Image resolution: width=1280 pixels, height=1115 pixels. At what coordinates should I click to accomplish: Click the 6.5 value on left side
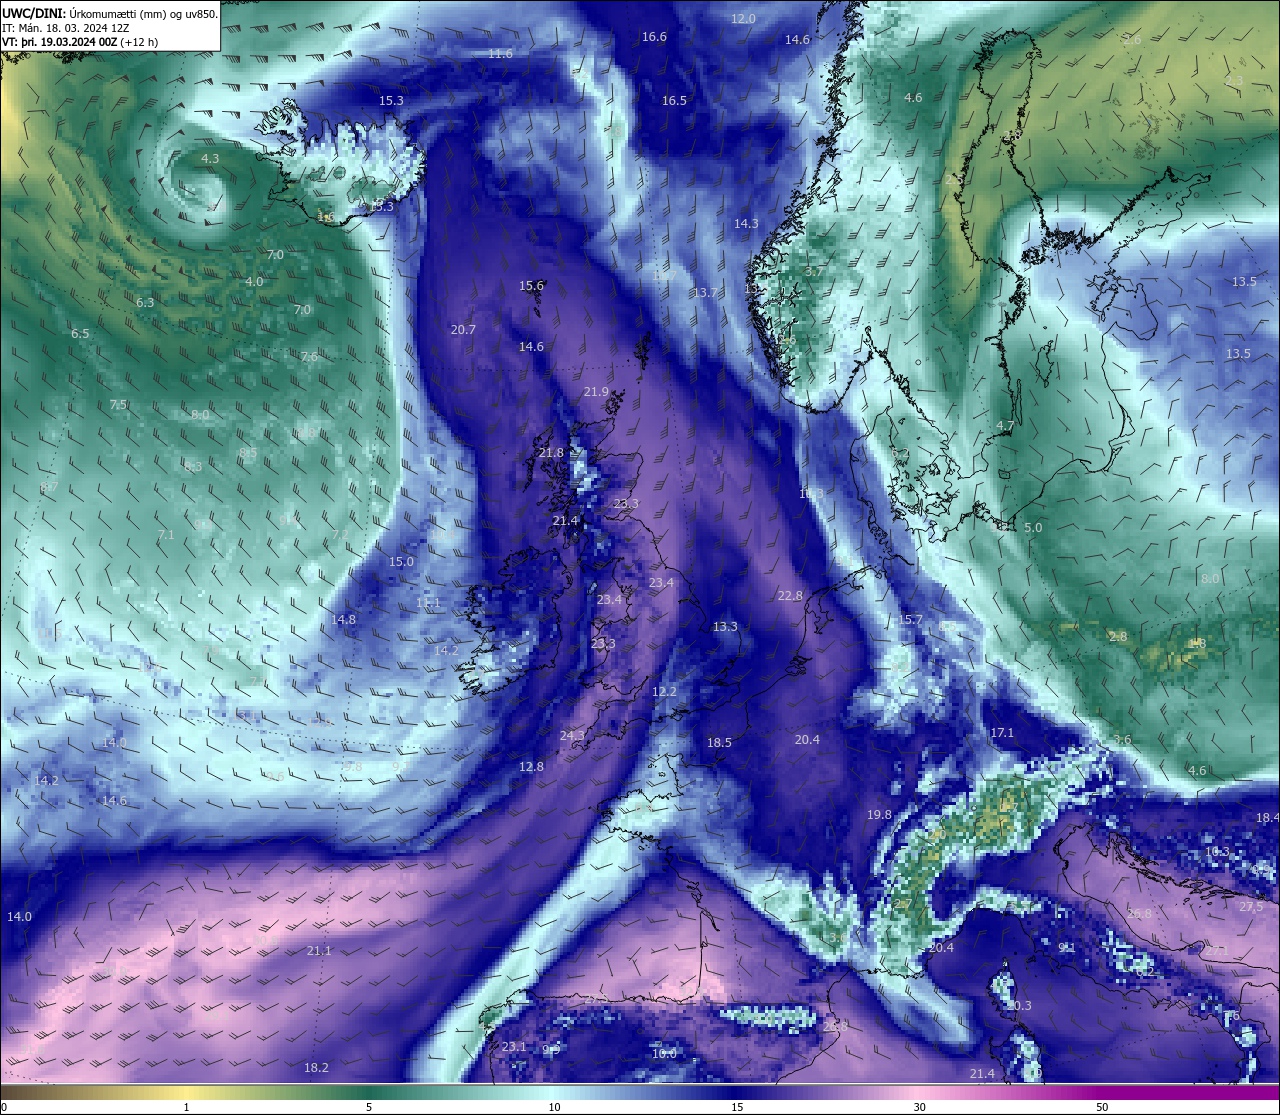[80, 334]
